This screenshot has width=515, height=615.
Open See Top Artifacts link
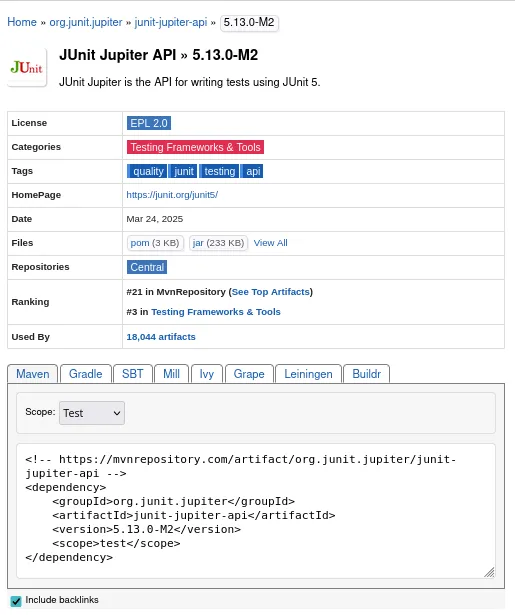click(271, 292)
